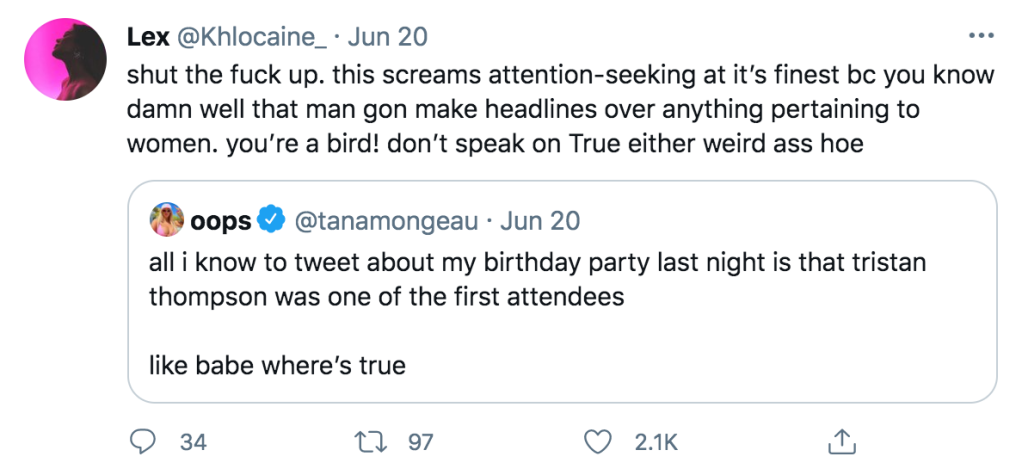Viewport: 1022px width, 475px height.
Task: Click the 2.1K likes count
Action: (658, 441)
